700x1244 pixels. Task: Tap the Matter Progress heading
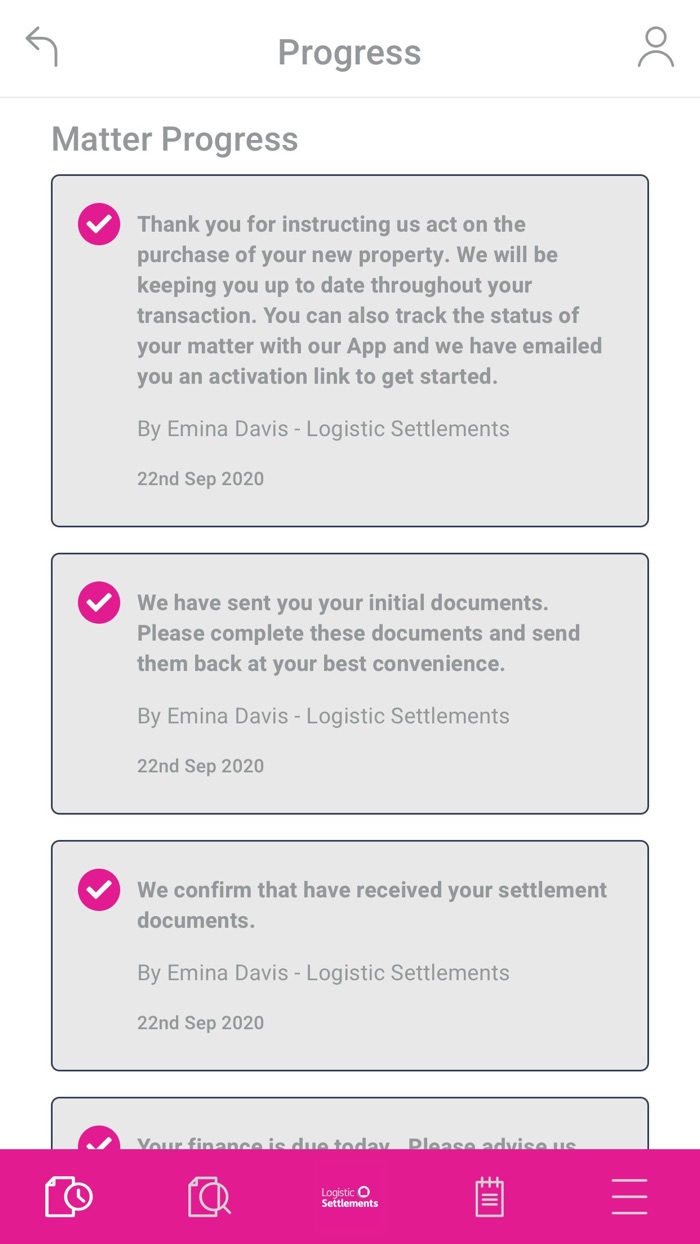[x=174, y=139]
